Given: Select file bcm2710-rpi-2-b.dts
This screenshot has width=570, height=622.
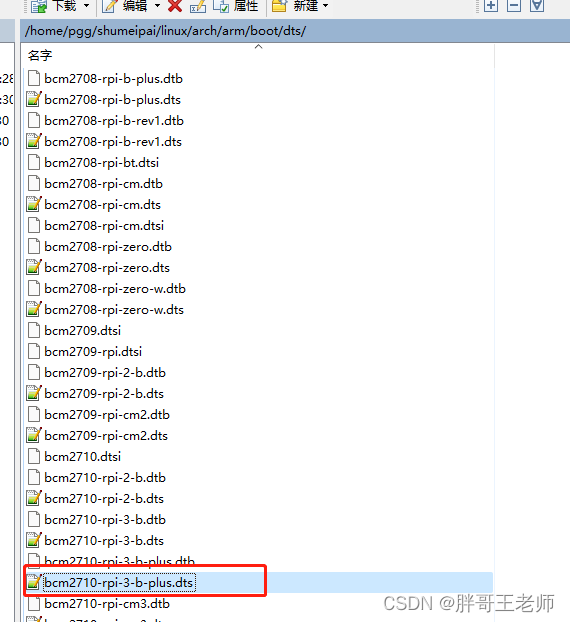Looking at the screenshot, I should pyautogui.click(x=96, y=499).
